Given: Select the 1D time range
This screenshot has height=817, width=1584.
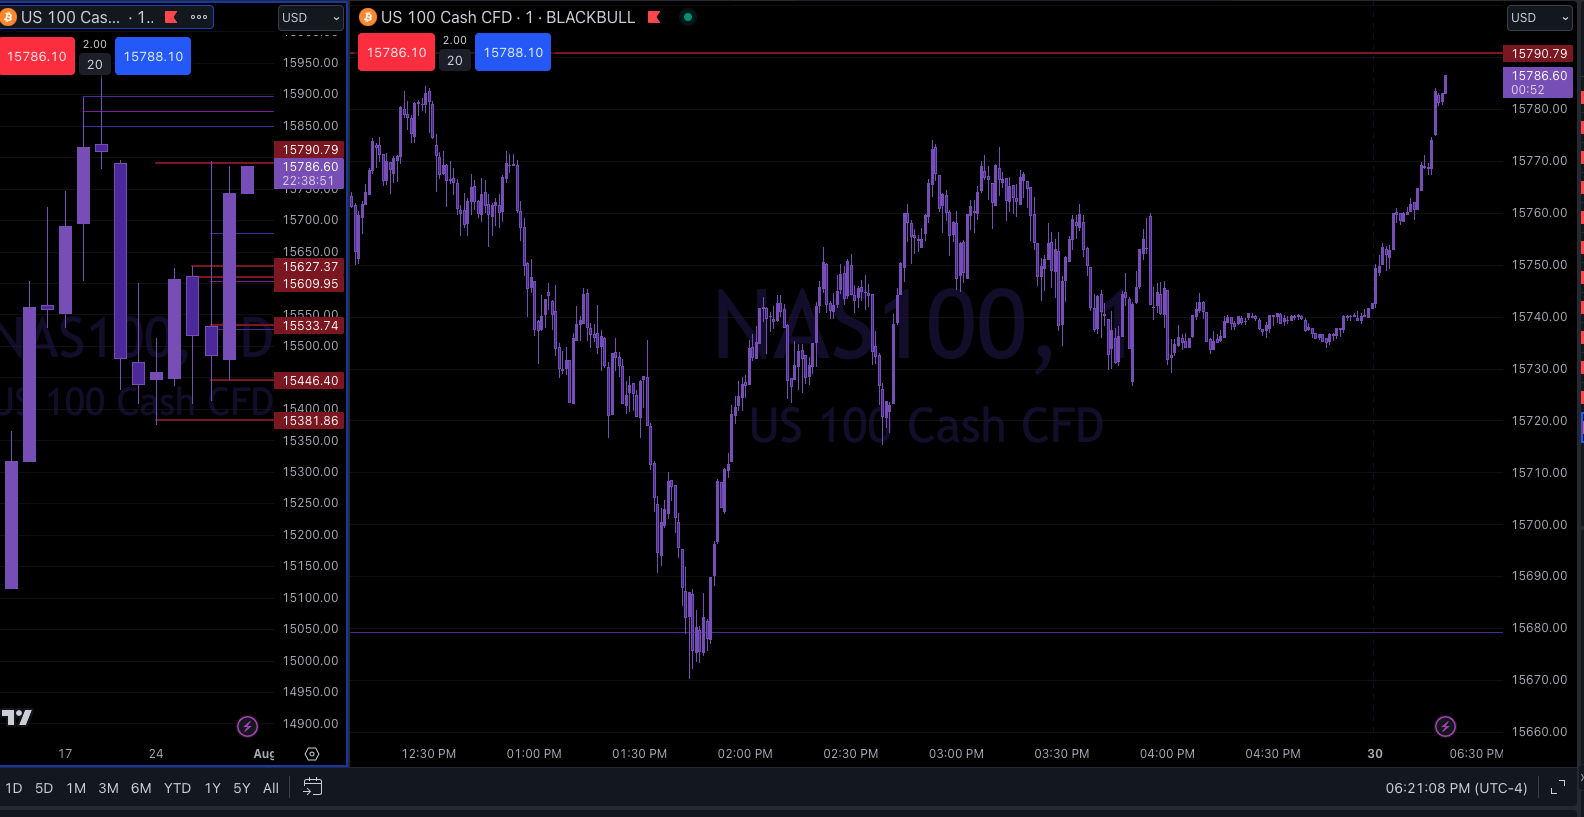Looking at the screenshot, I should click(x=14, y=788).
